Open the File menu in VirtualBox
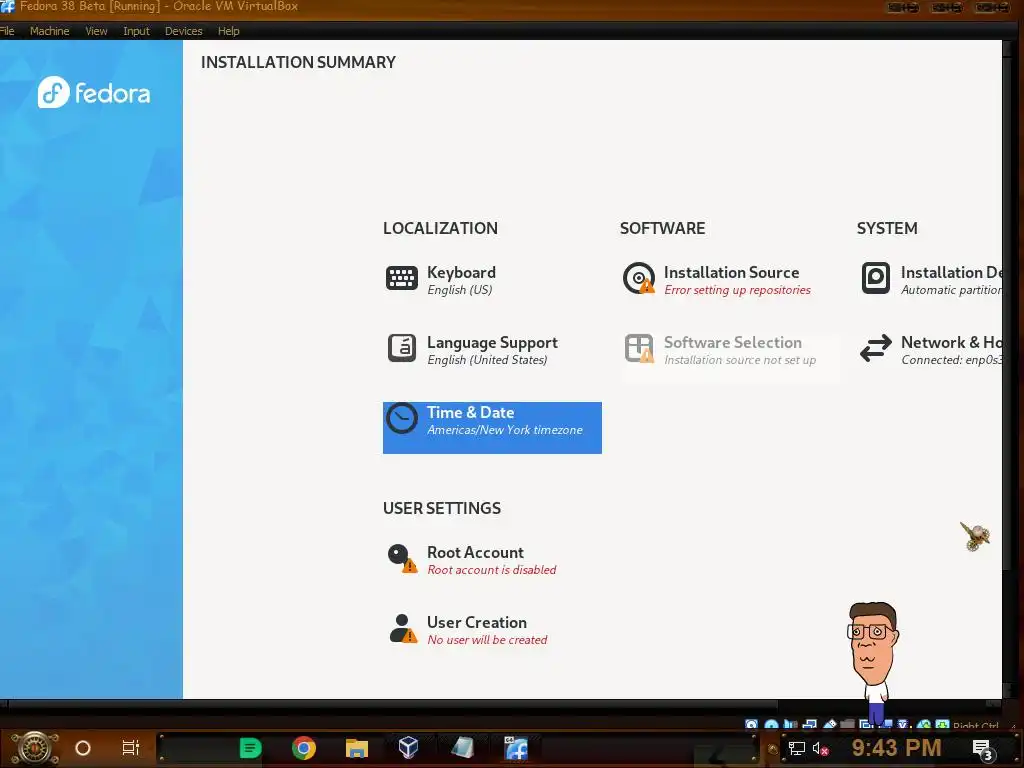This screenshot has width=1024, height=768. pos(7,31)
